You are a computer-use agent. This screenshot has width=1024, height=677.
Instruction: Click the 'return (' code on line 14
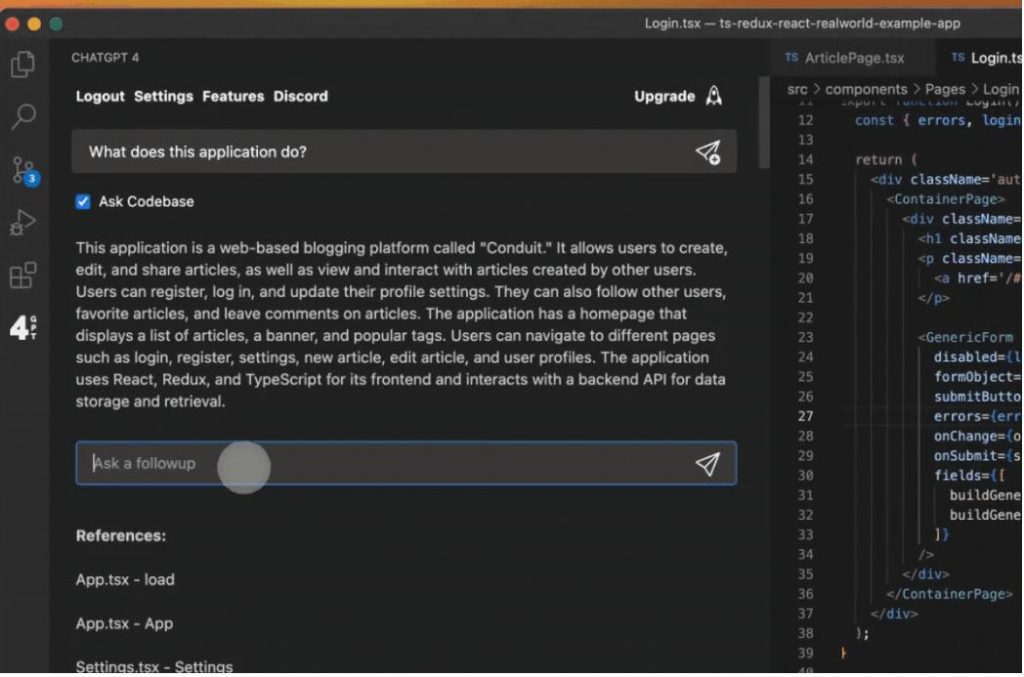point(886,160)
